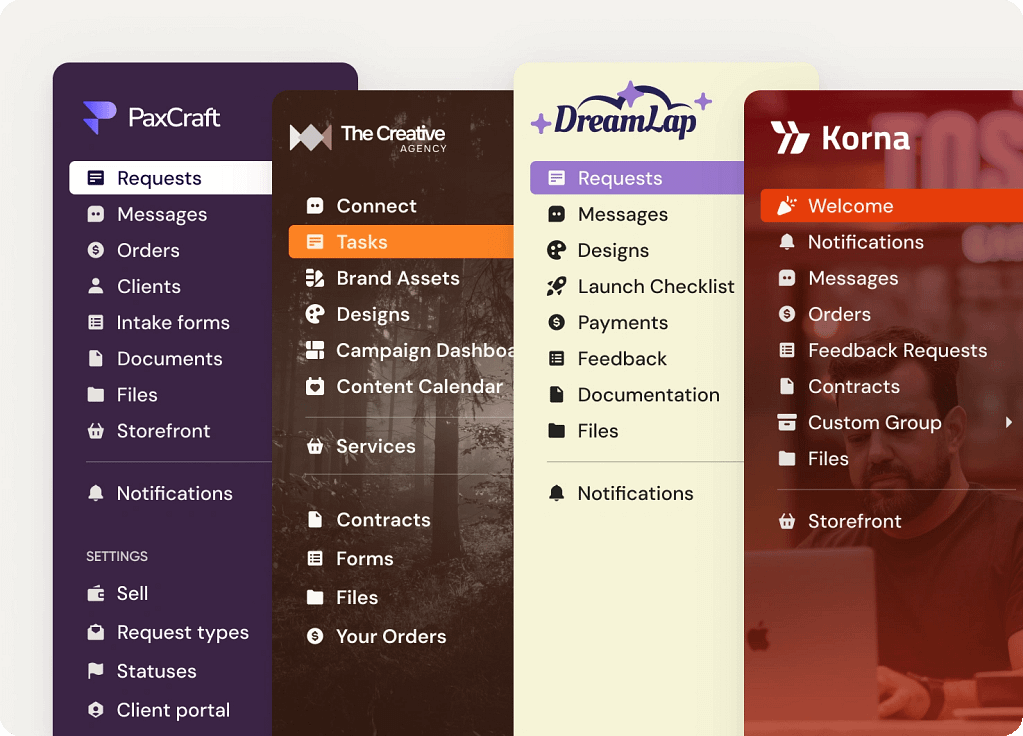This screenshot has width=1023, height=736.
Task: Click Intake forms list icon in PaxCraft
Action: point(96,322)
